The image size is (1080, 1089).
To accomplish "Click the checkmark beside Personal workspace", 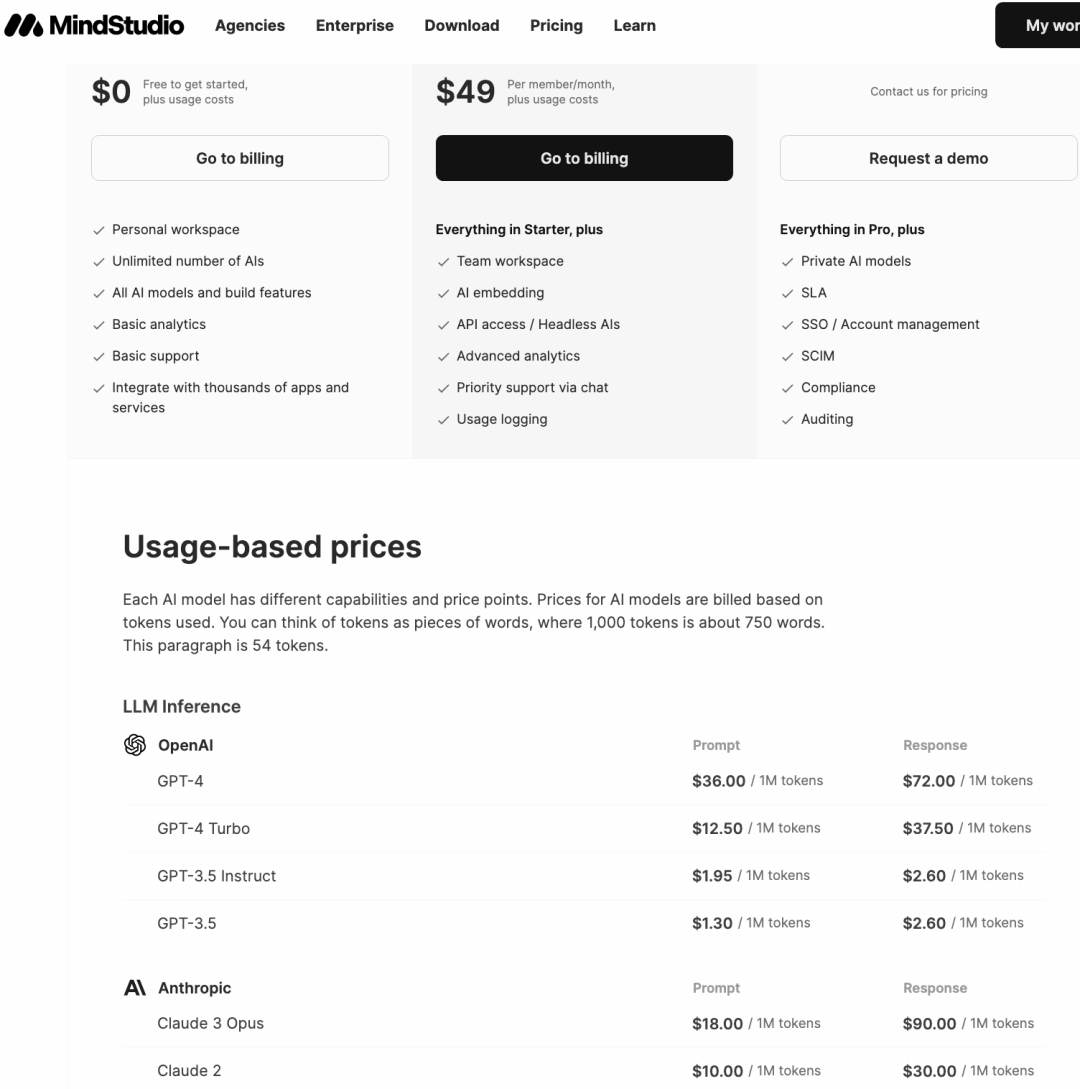I will (x=99, y=230).
